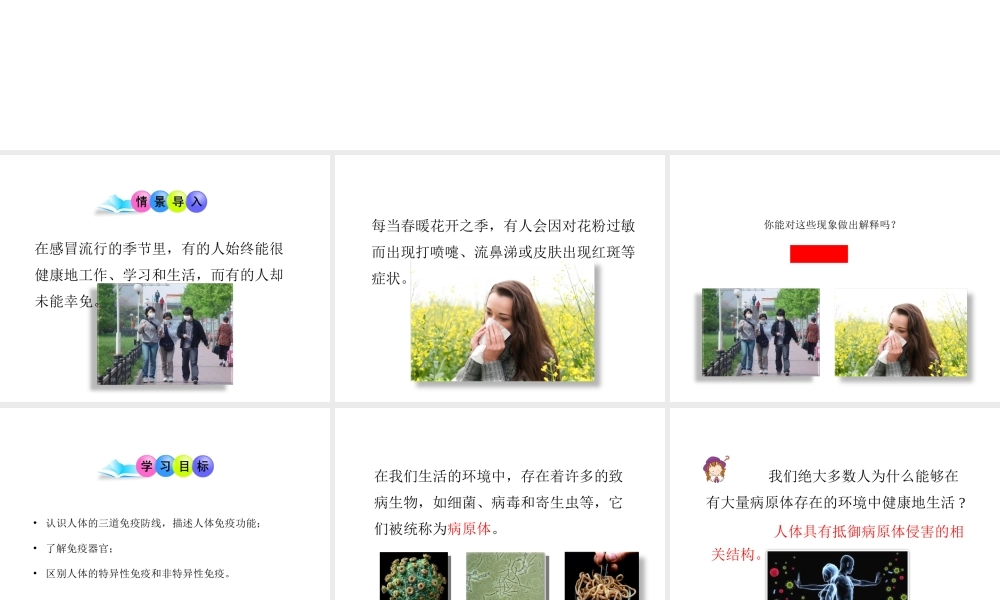Click the green spiky virus image
Screen dimensions: 1000x600
(x=414, y=576)
